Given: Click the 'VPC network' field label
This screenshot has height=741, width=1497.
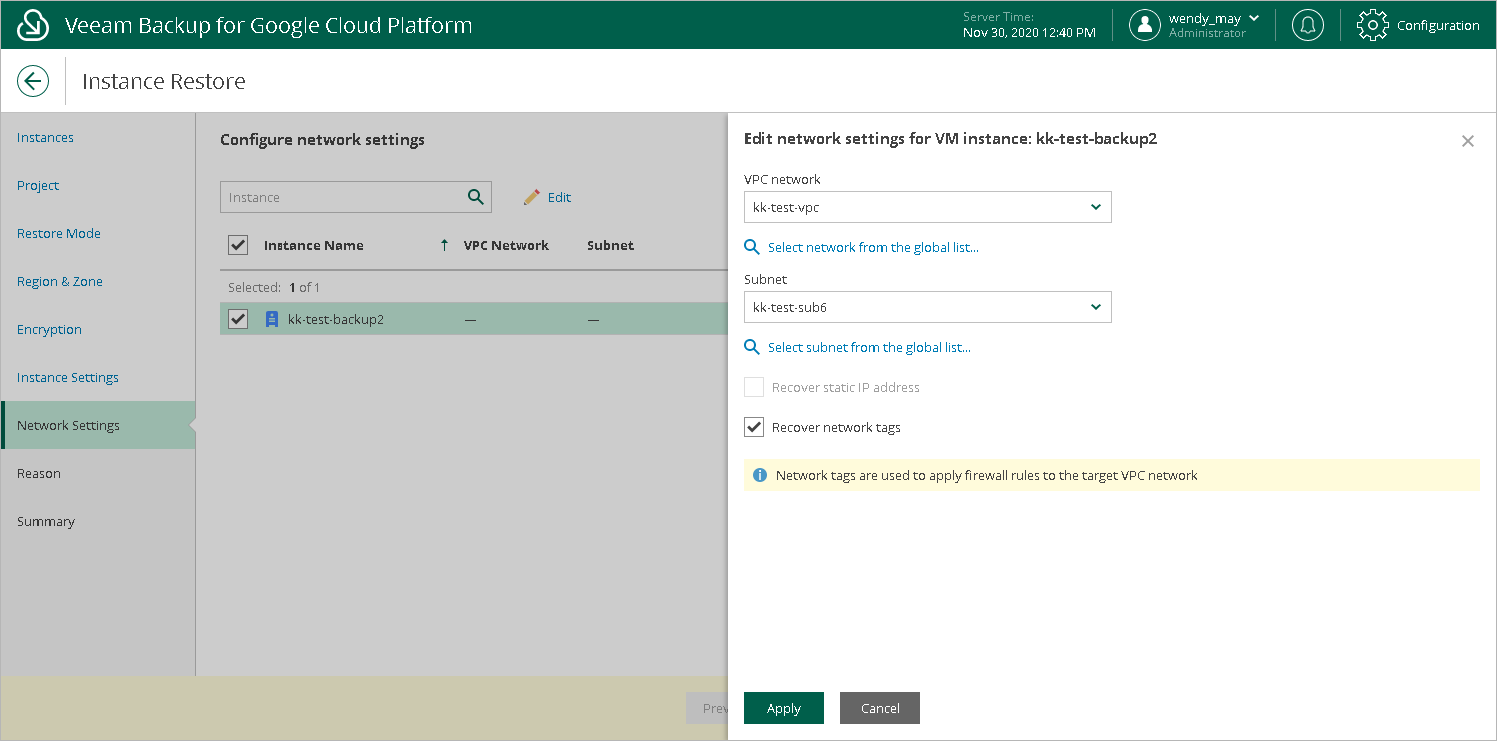Looking at the screenshot, I should coord(782,179).
